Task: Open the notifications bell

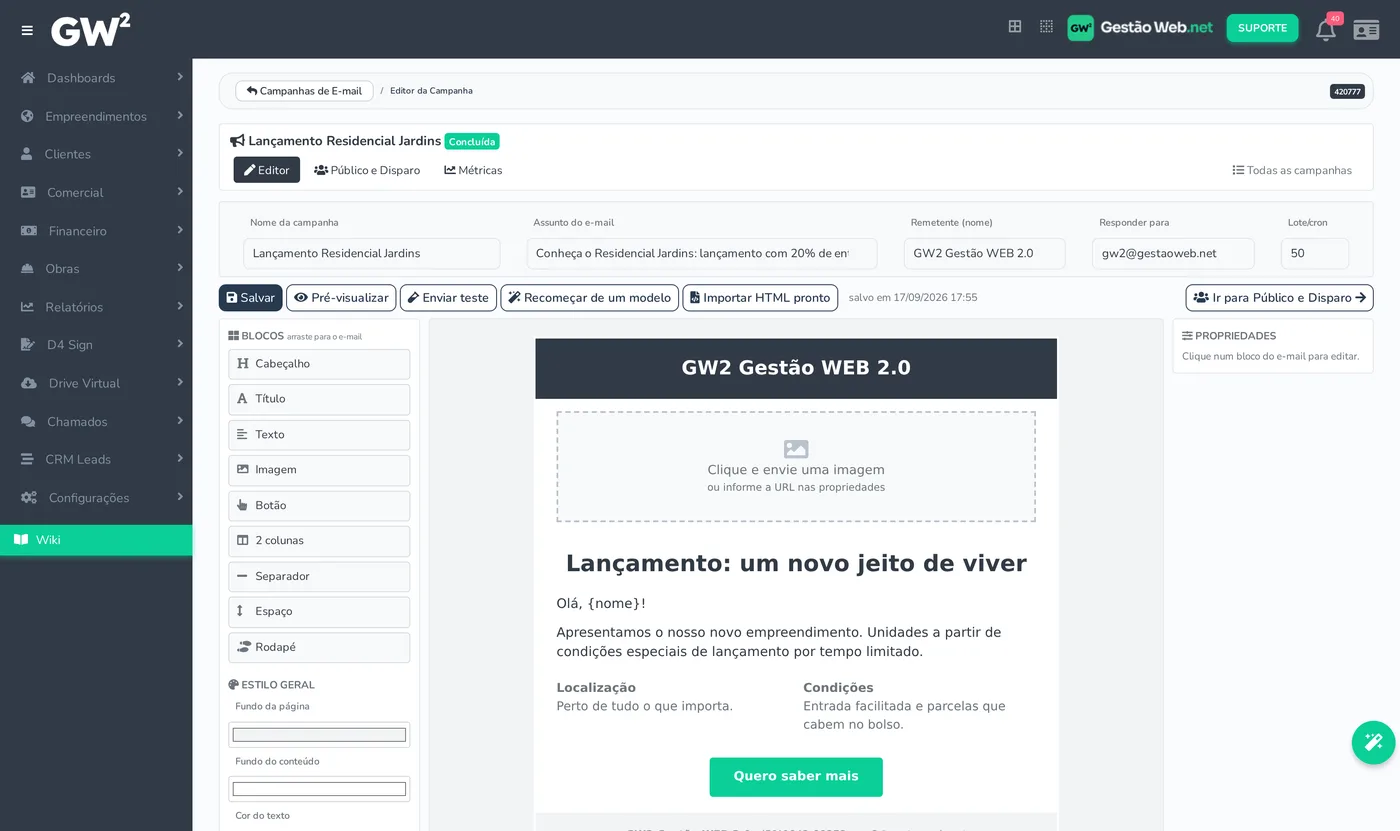Action: coord(1325,29)
